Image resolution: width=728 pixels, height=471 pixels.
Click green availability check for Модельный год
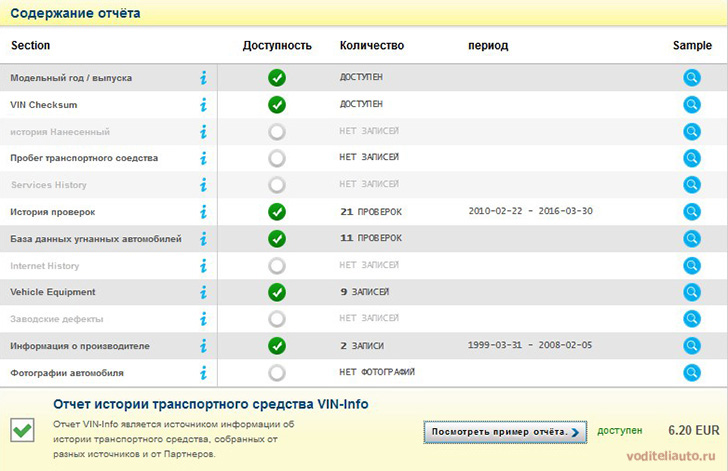point(277,77)
